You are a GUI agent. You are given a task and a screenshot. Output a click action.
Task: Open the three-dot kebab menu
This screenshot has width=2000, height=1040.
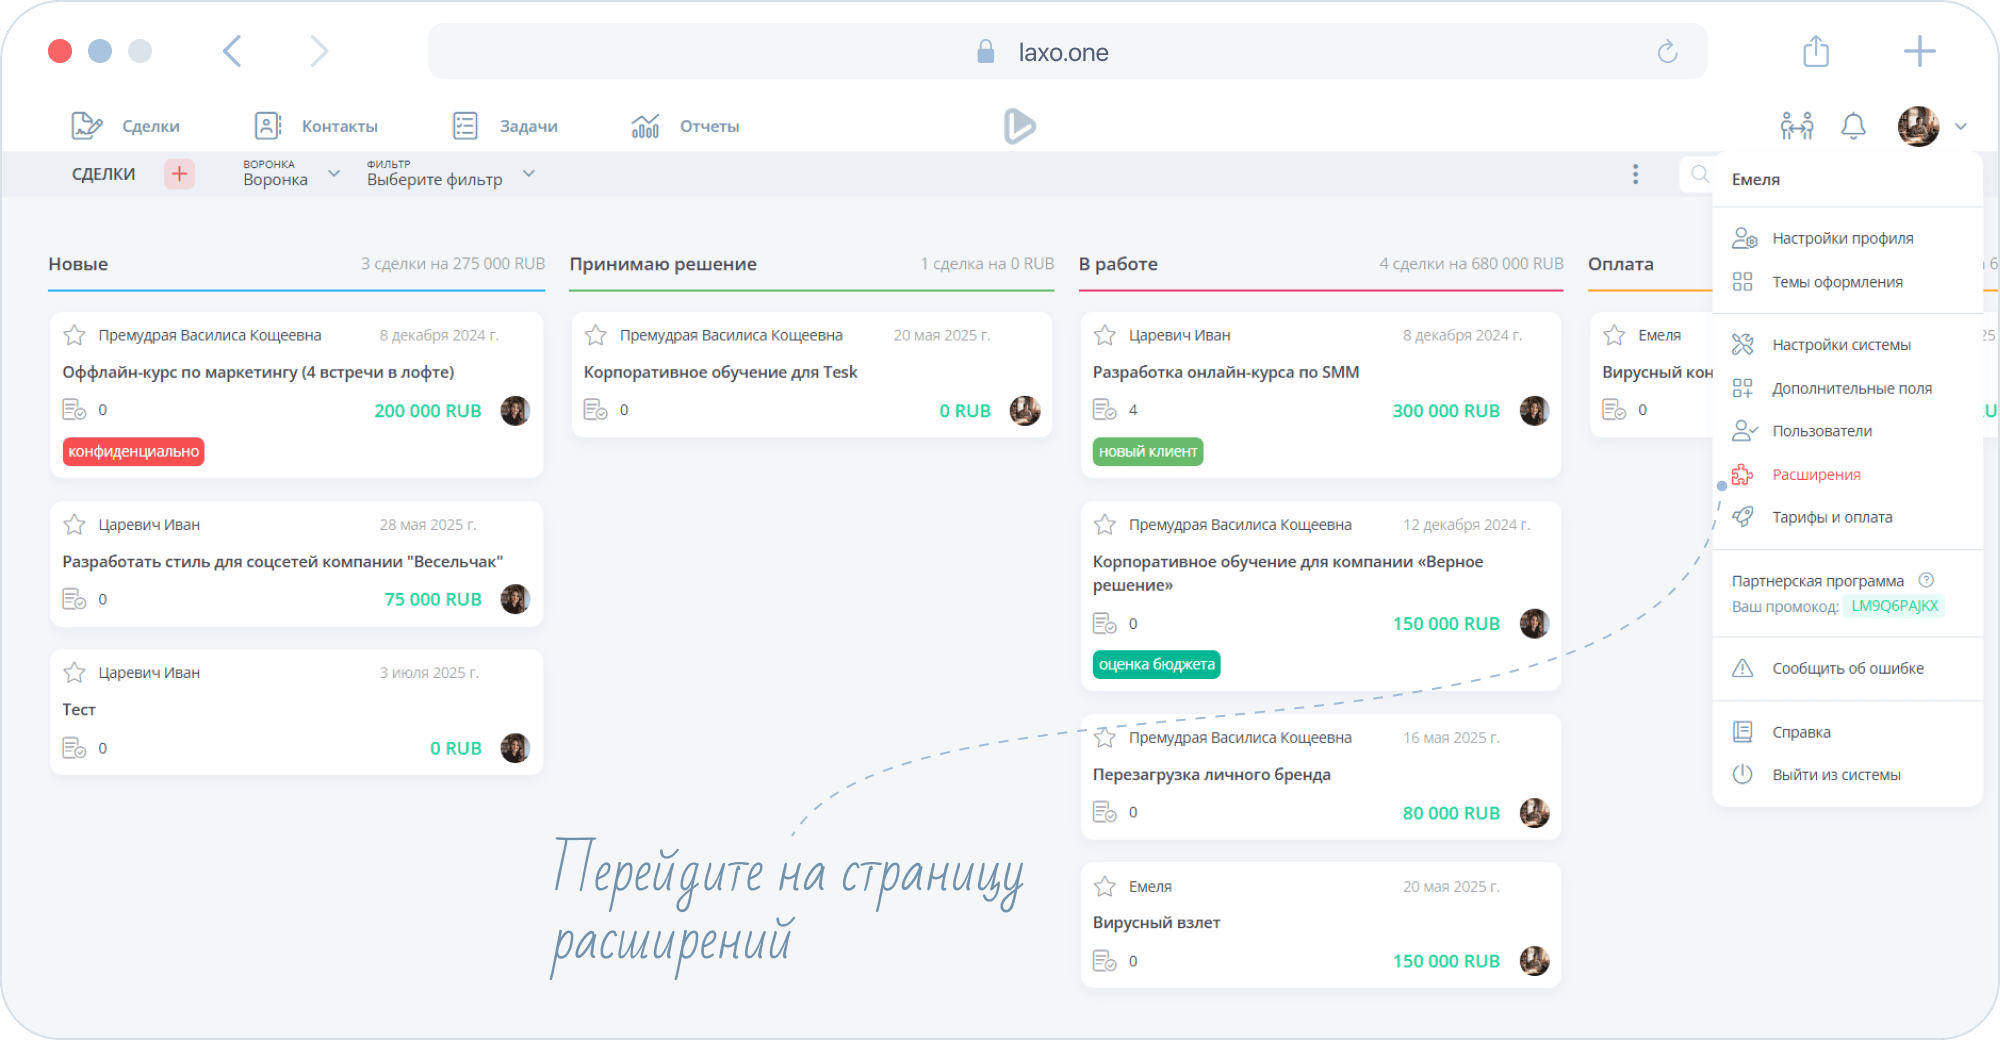(x=1635, y=174)
